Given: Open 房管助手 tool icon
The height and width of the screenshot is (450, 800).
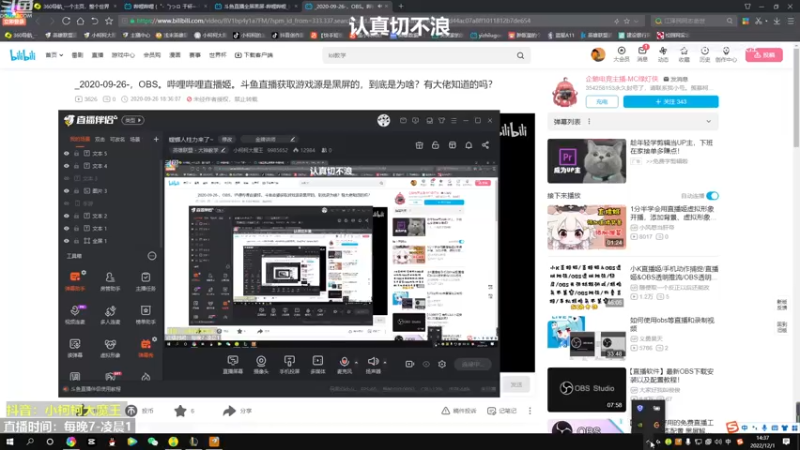Looking at the screenshot, I should 110,281.
